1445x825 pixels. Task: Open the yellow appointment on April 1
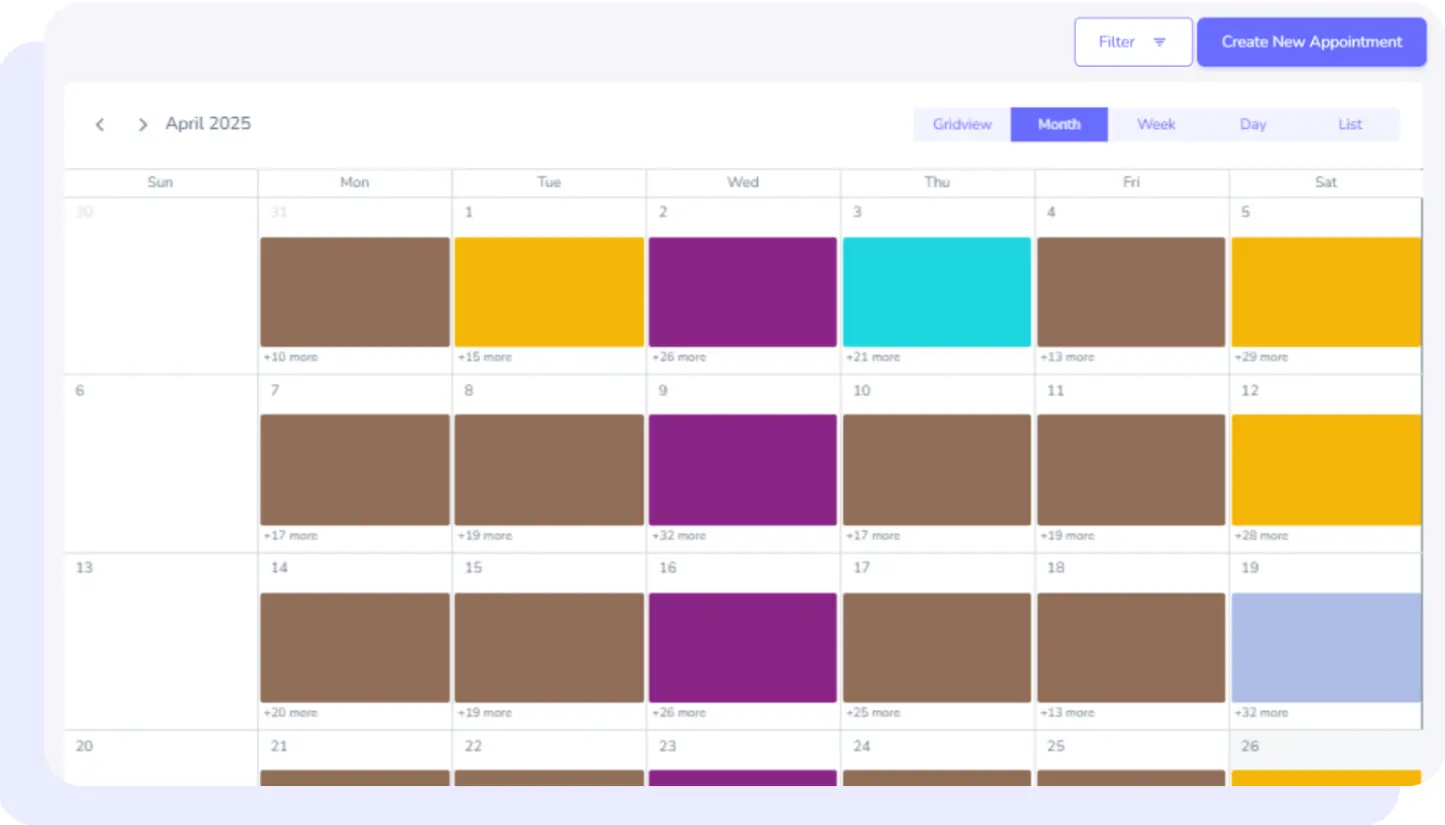pyautogui.click(x=548, y=292)
